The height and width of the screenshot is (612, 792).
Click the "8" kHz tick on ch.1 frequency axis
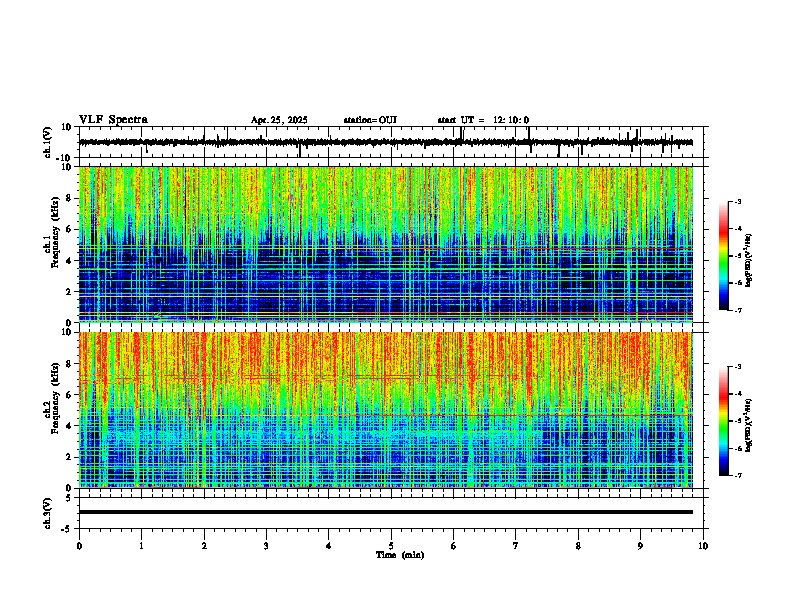70,198
